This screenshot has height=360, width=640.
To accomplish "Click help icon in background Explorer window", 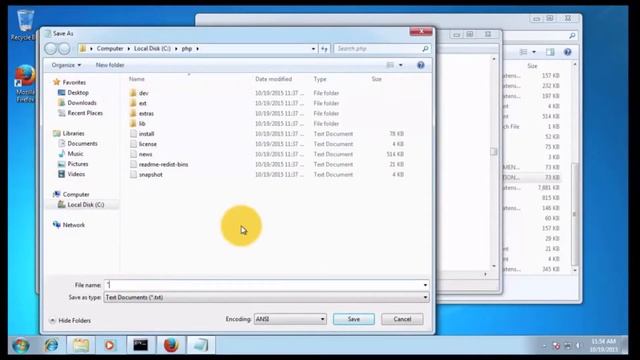I will point(567,52).
